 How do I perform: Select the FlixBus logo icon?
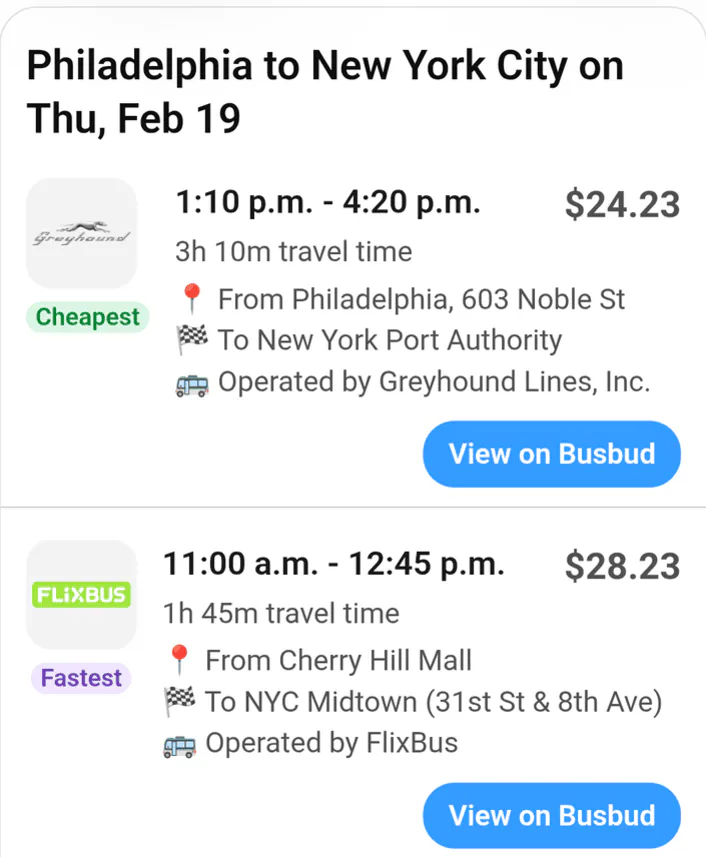(81, 593)
